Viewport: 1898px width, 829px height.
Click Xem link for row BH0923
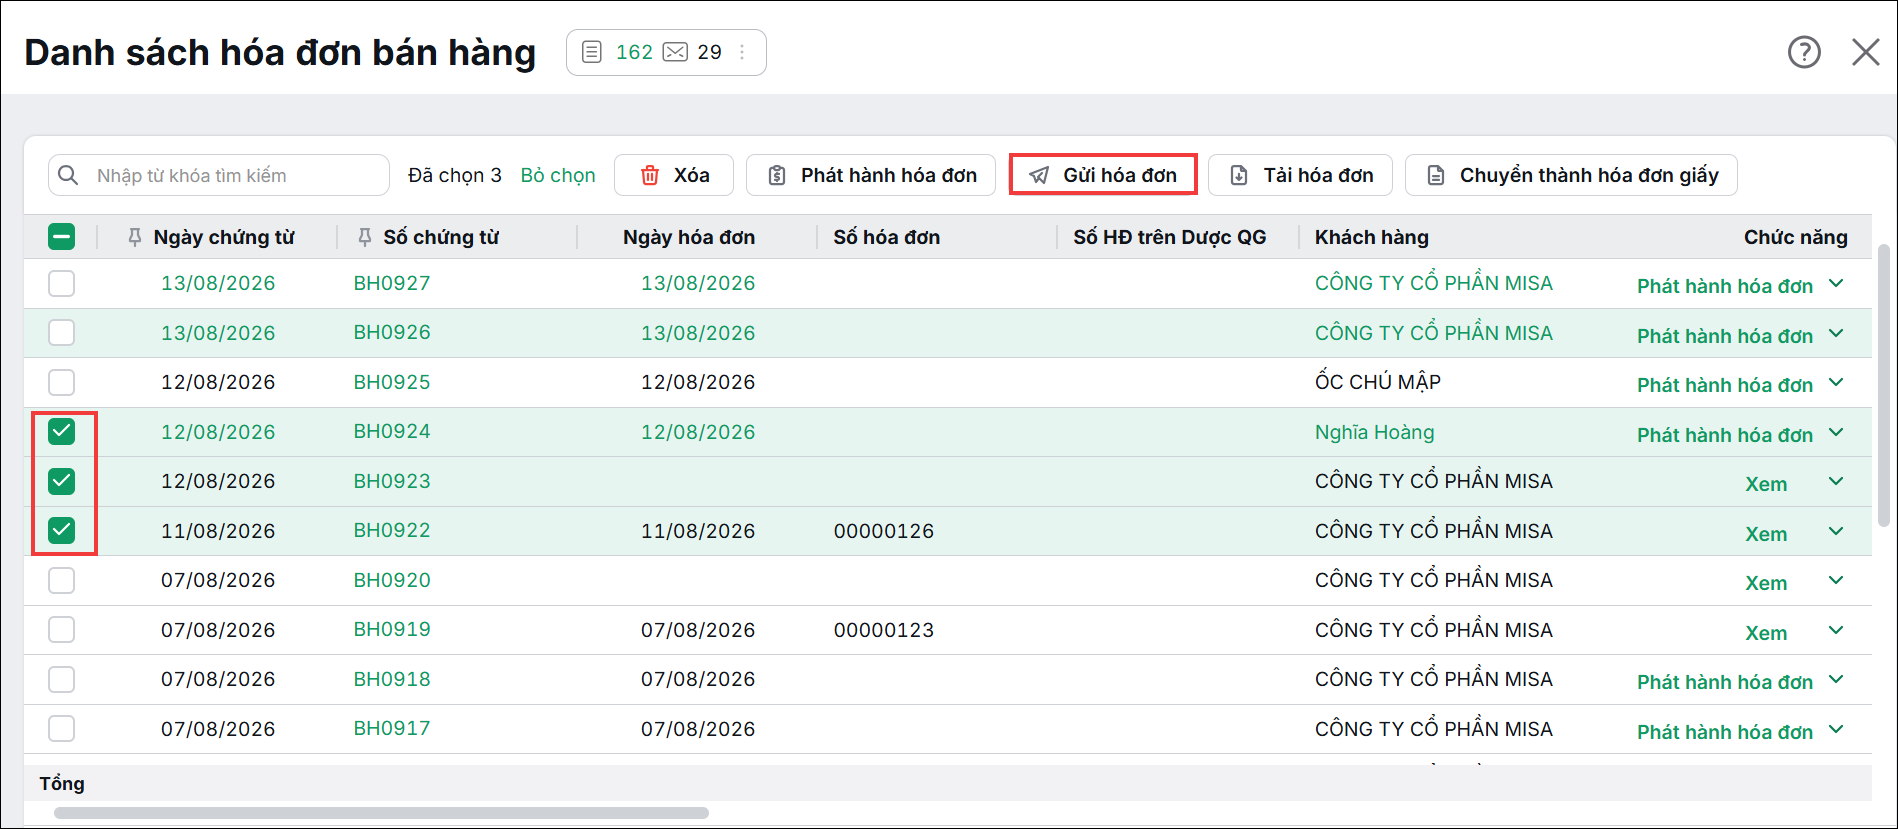click(1766, 484)
